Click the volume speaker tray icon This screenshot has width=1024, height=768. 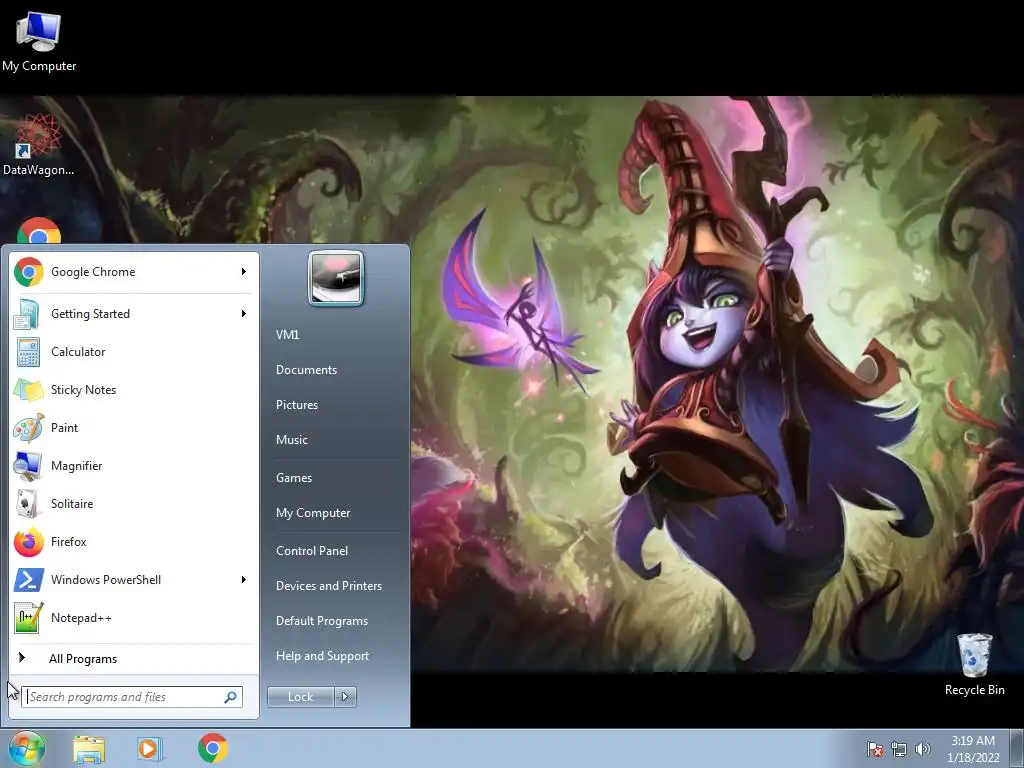coord(922,749)
